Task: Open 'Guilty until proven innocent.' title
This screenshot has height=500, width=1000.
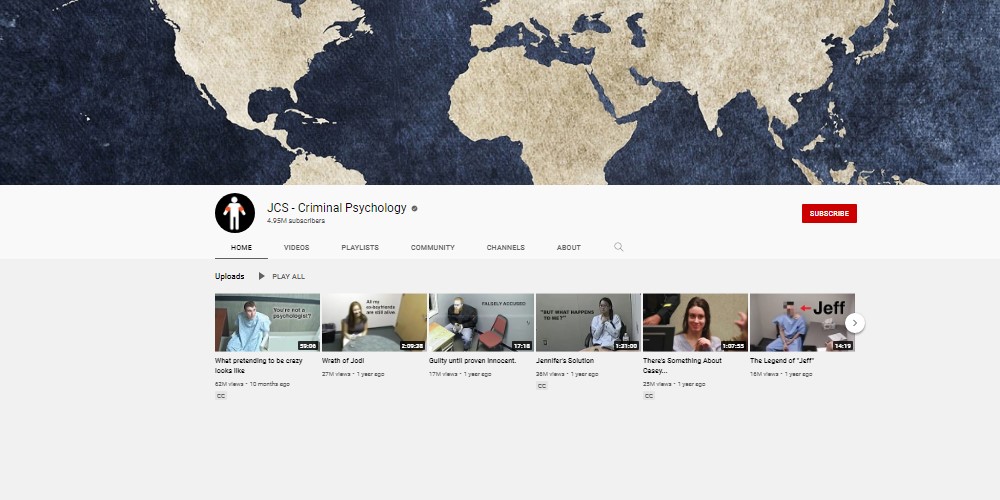Action: (x=473, y=360)
